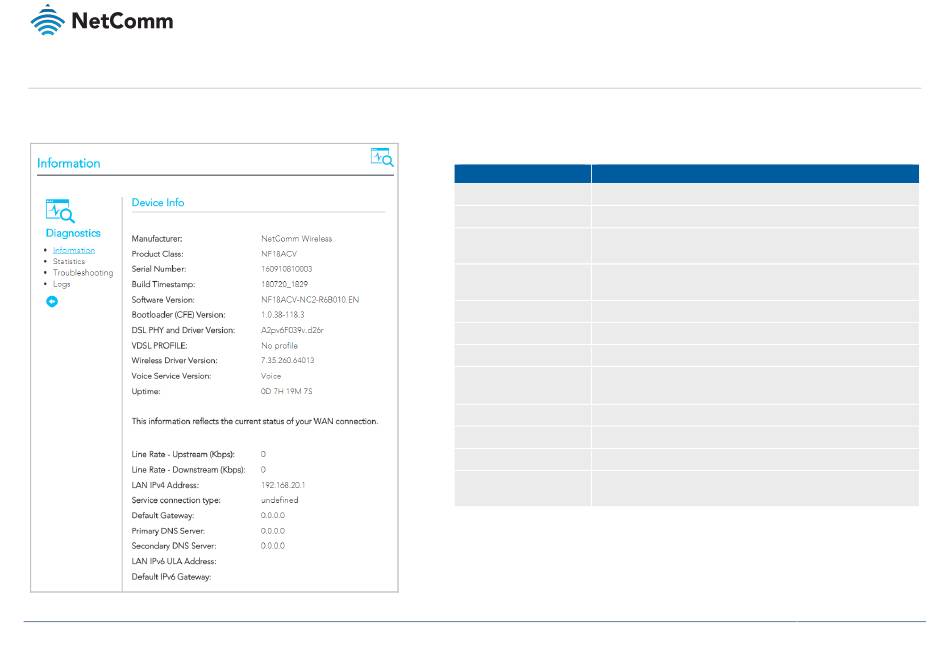Image resolution: width=950 pixels, height=660 pixels.
Task: Select DSL PHY driver version A2pv6F039v.d26r
Action: (293, 330)
